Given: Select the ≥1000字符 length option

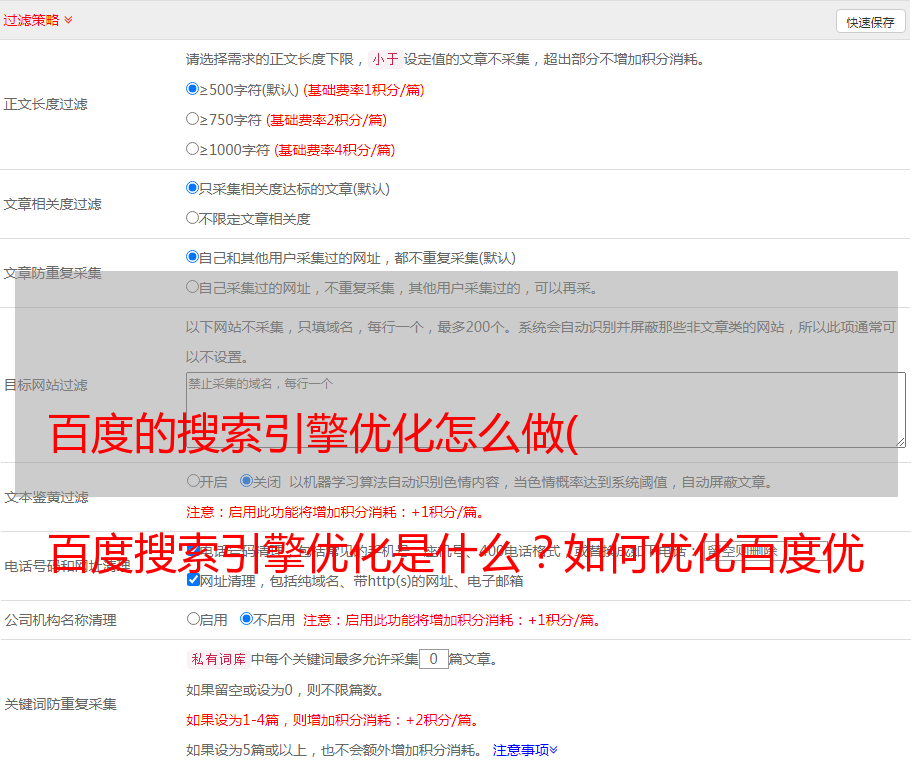Looking at the screenshot, I should (x=193, y=149).
